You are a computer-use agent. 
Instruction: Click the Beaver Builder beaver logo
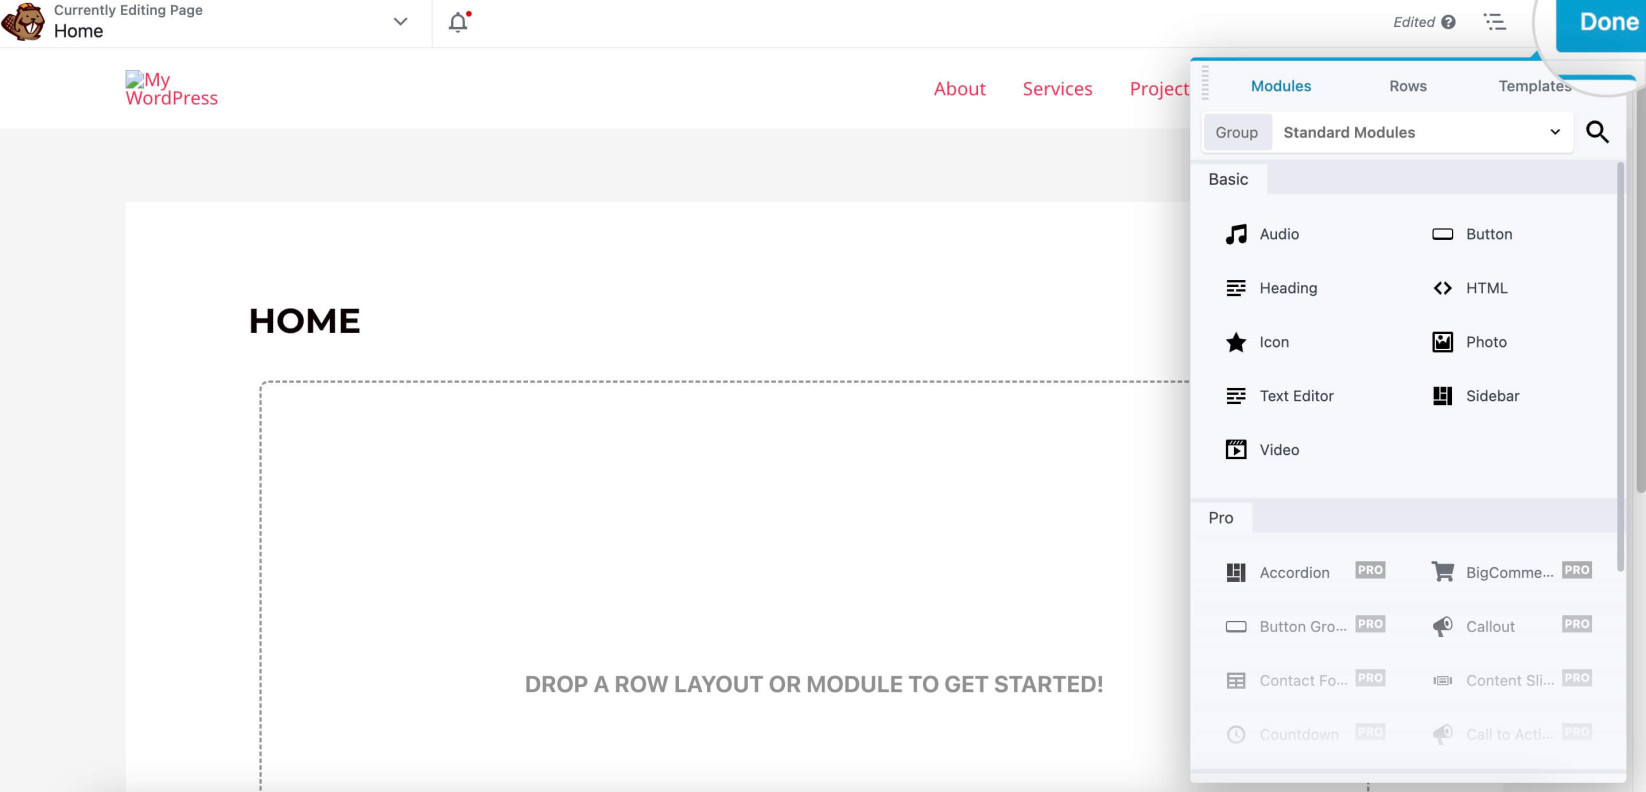pyautogui.click(x=24, y=22)
